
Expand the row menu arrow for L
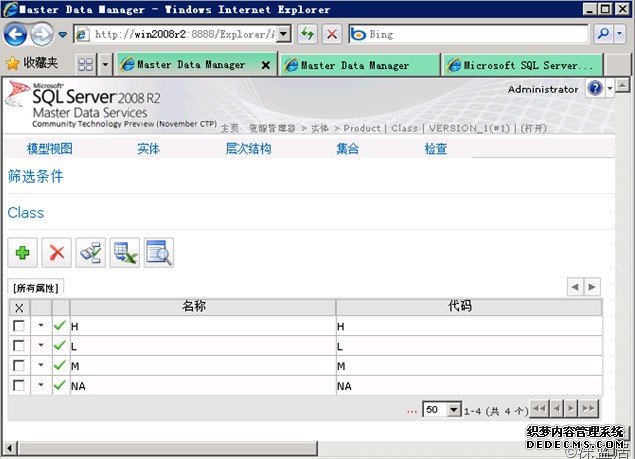coord(41,347)
